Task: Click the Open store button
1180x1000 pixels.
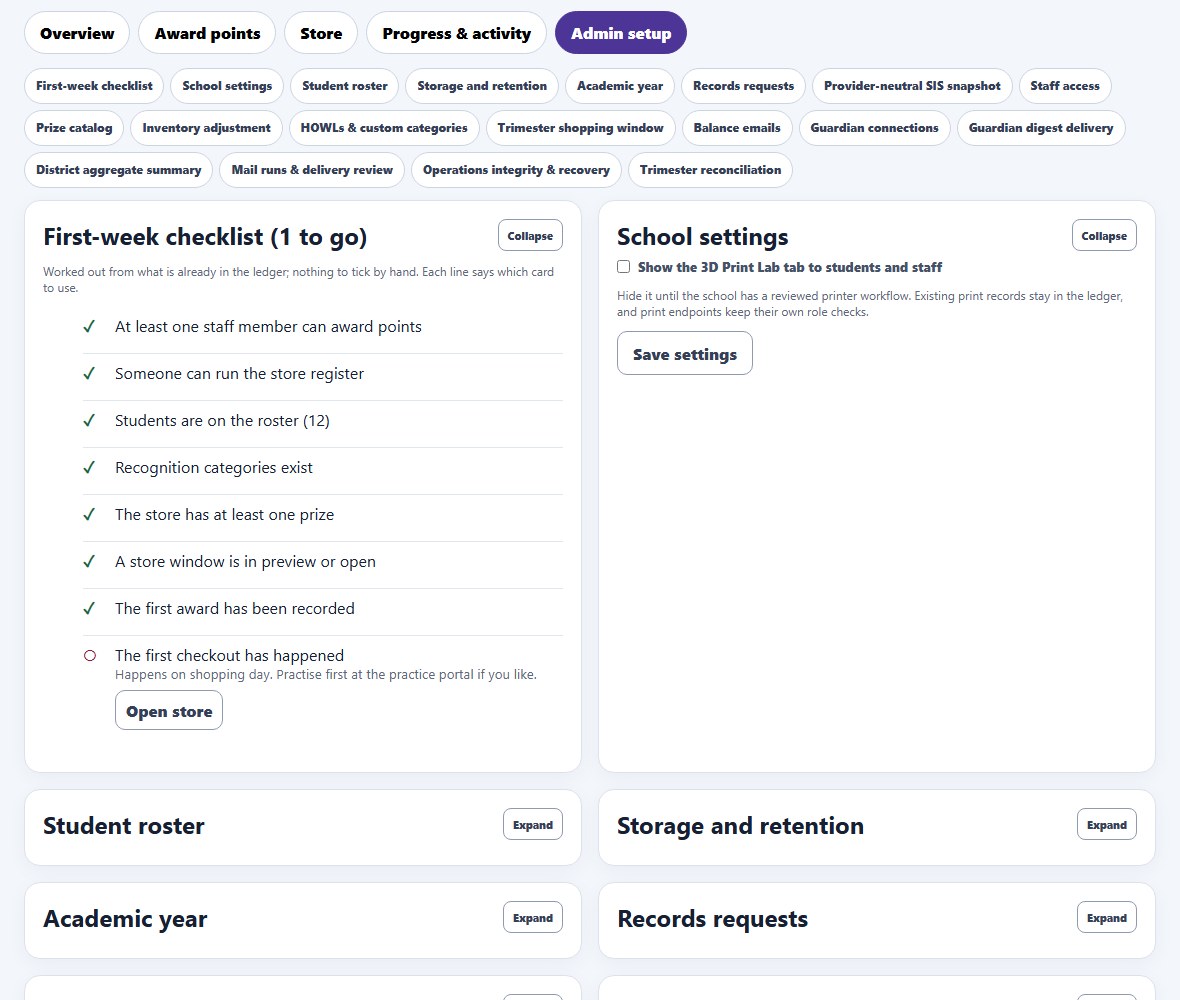Action: click(169, 711)
